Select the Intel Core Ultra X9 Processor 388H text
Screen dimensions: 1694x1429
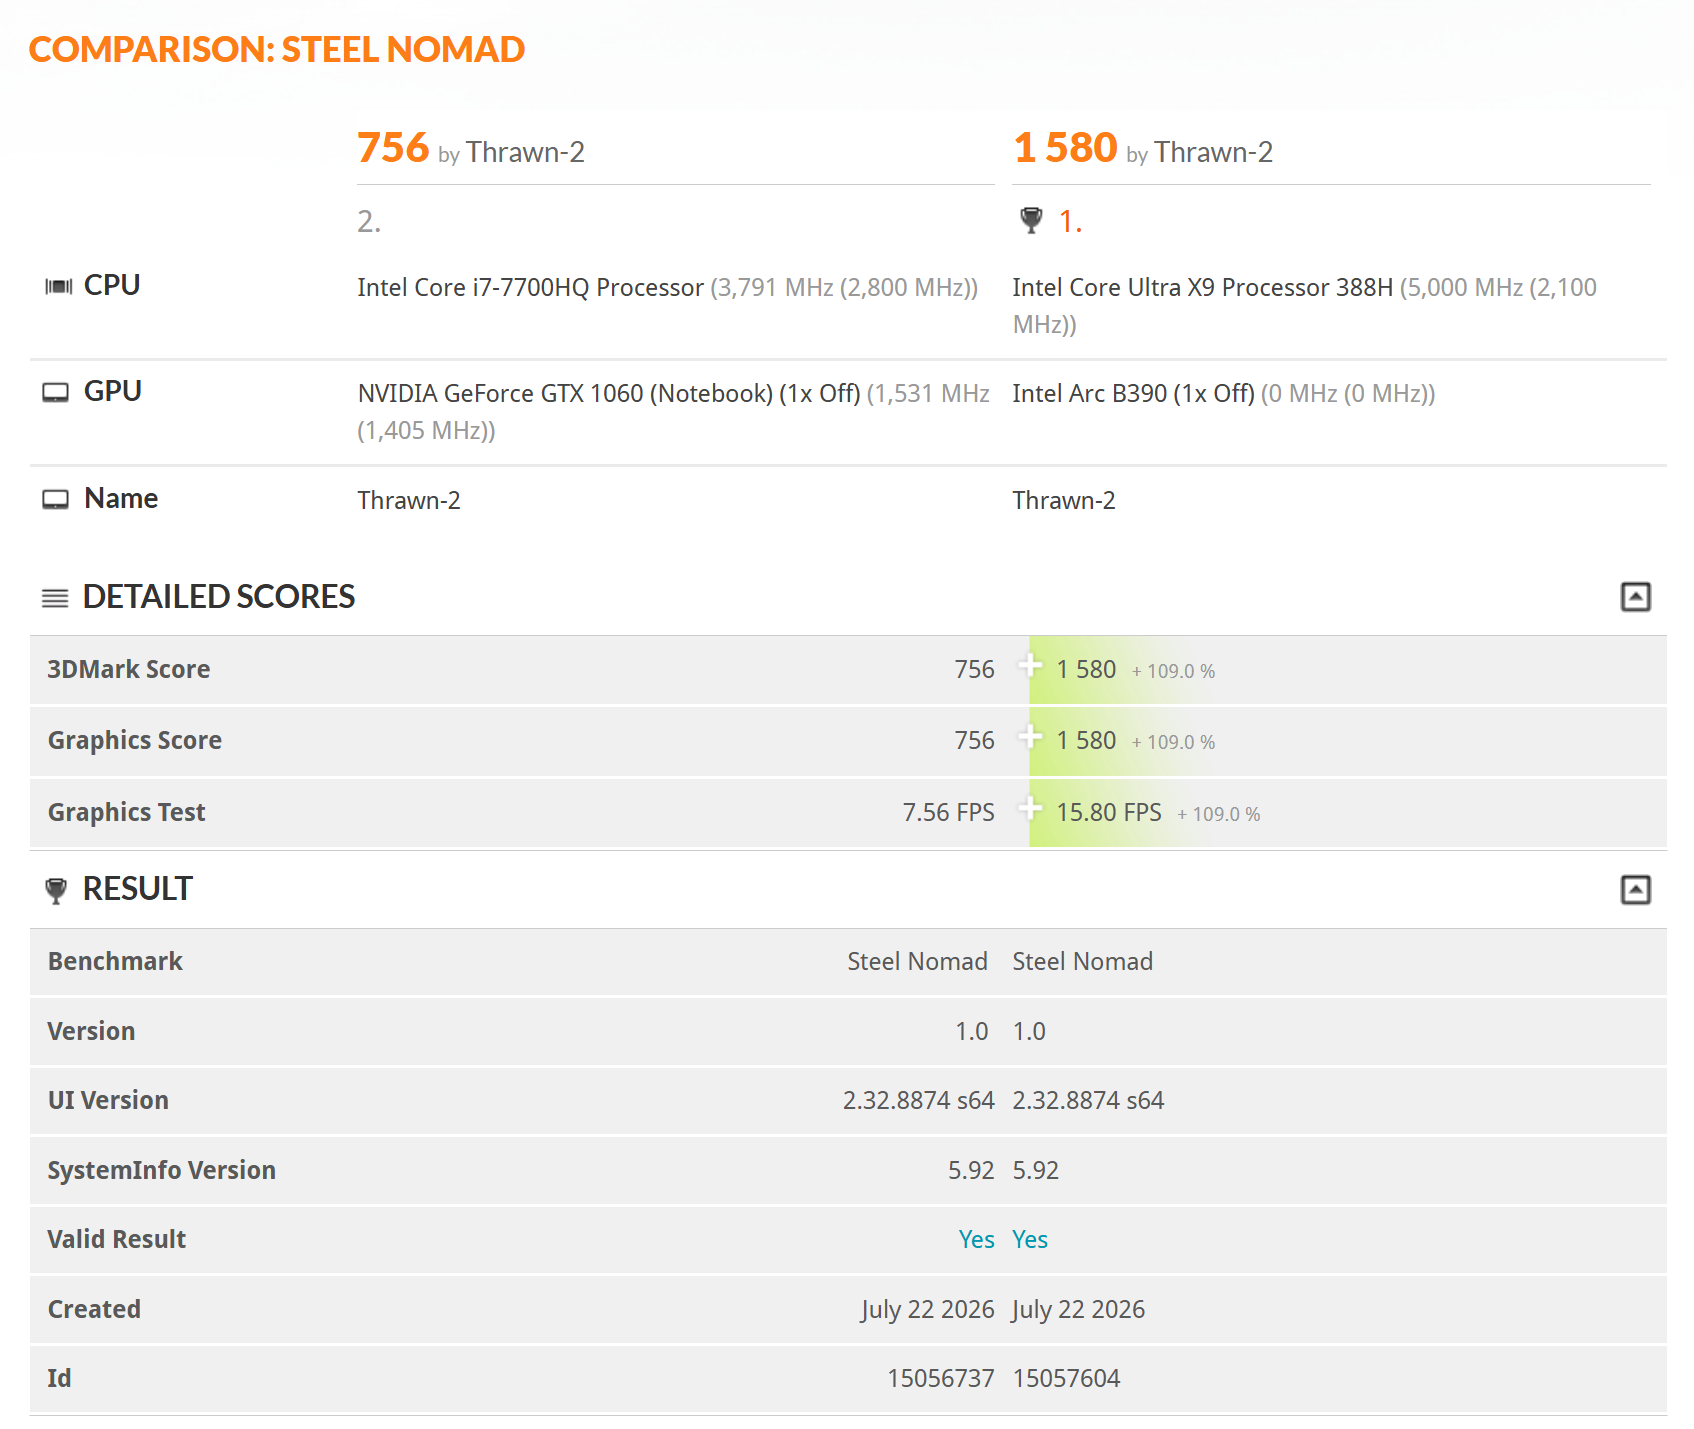(x=1202, y=288)
